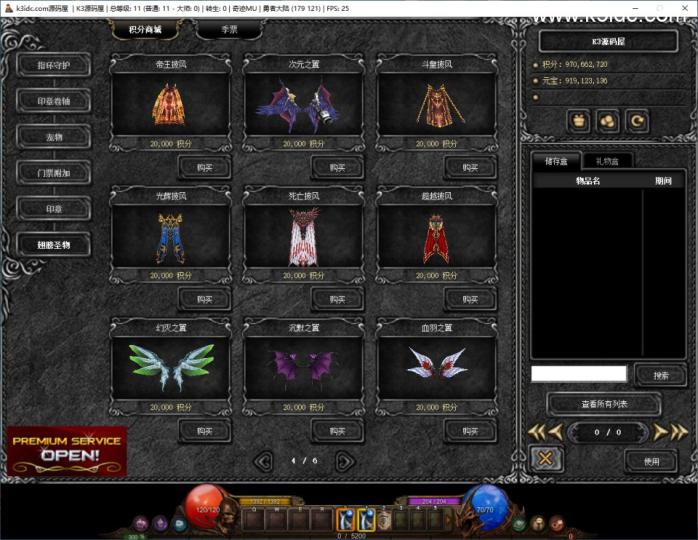
Task: Click the 查看所有列表 view all button
Action: 604,404
